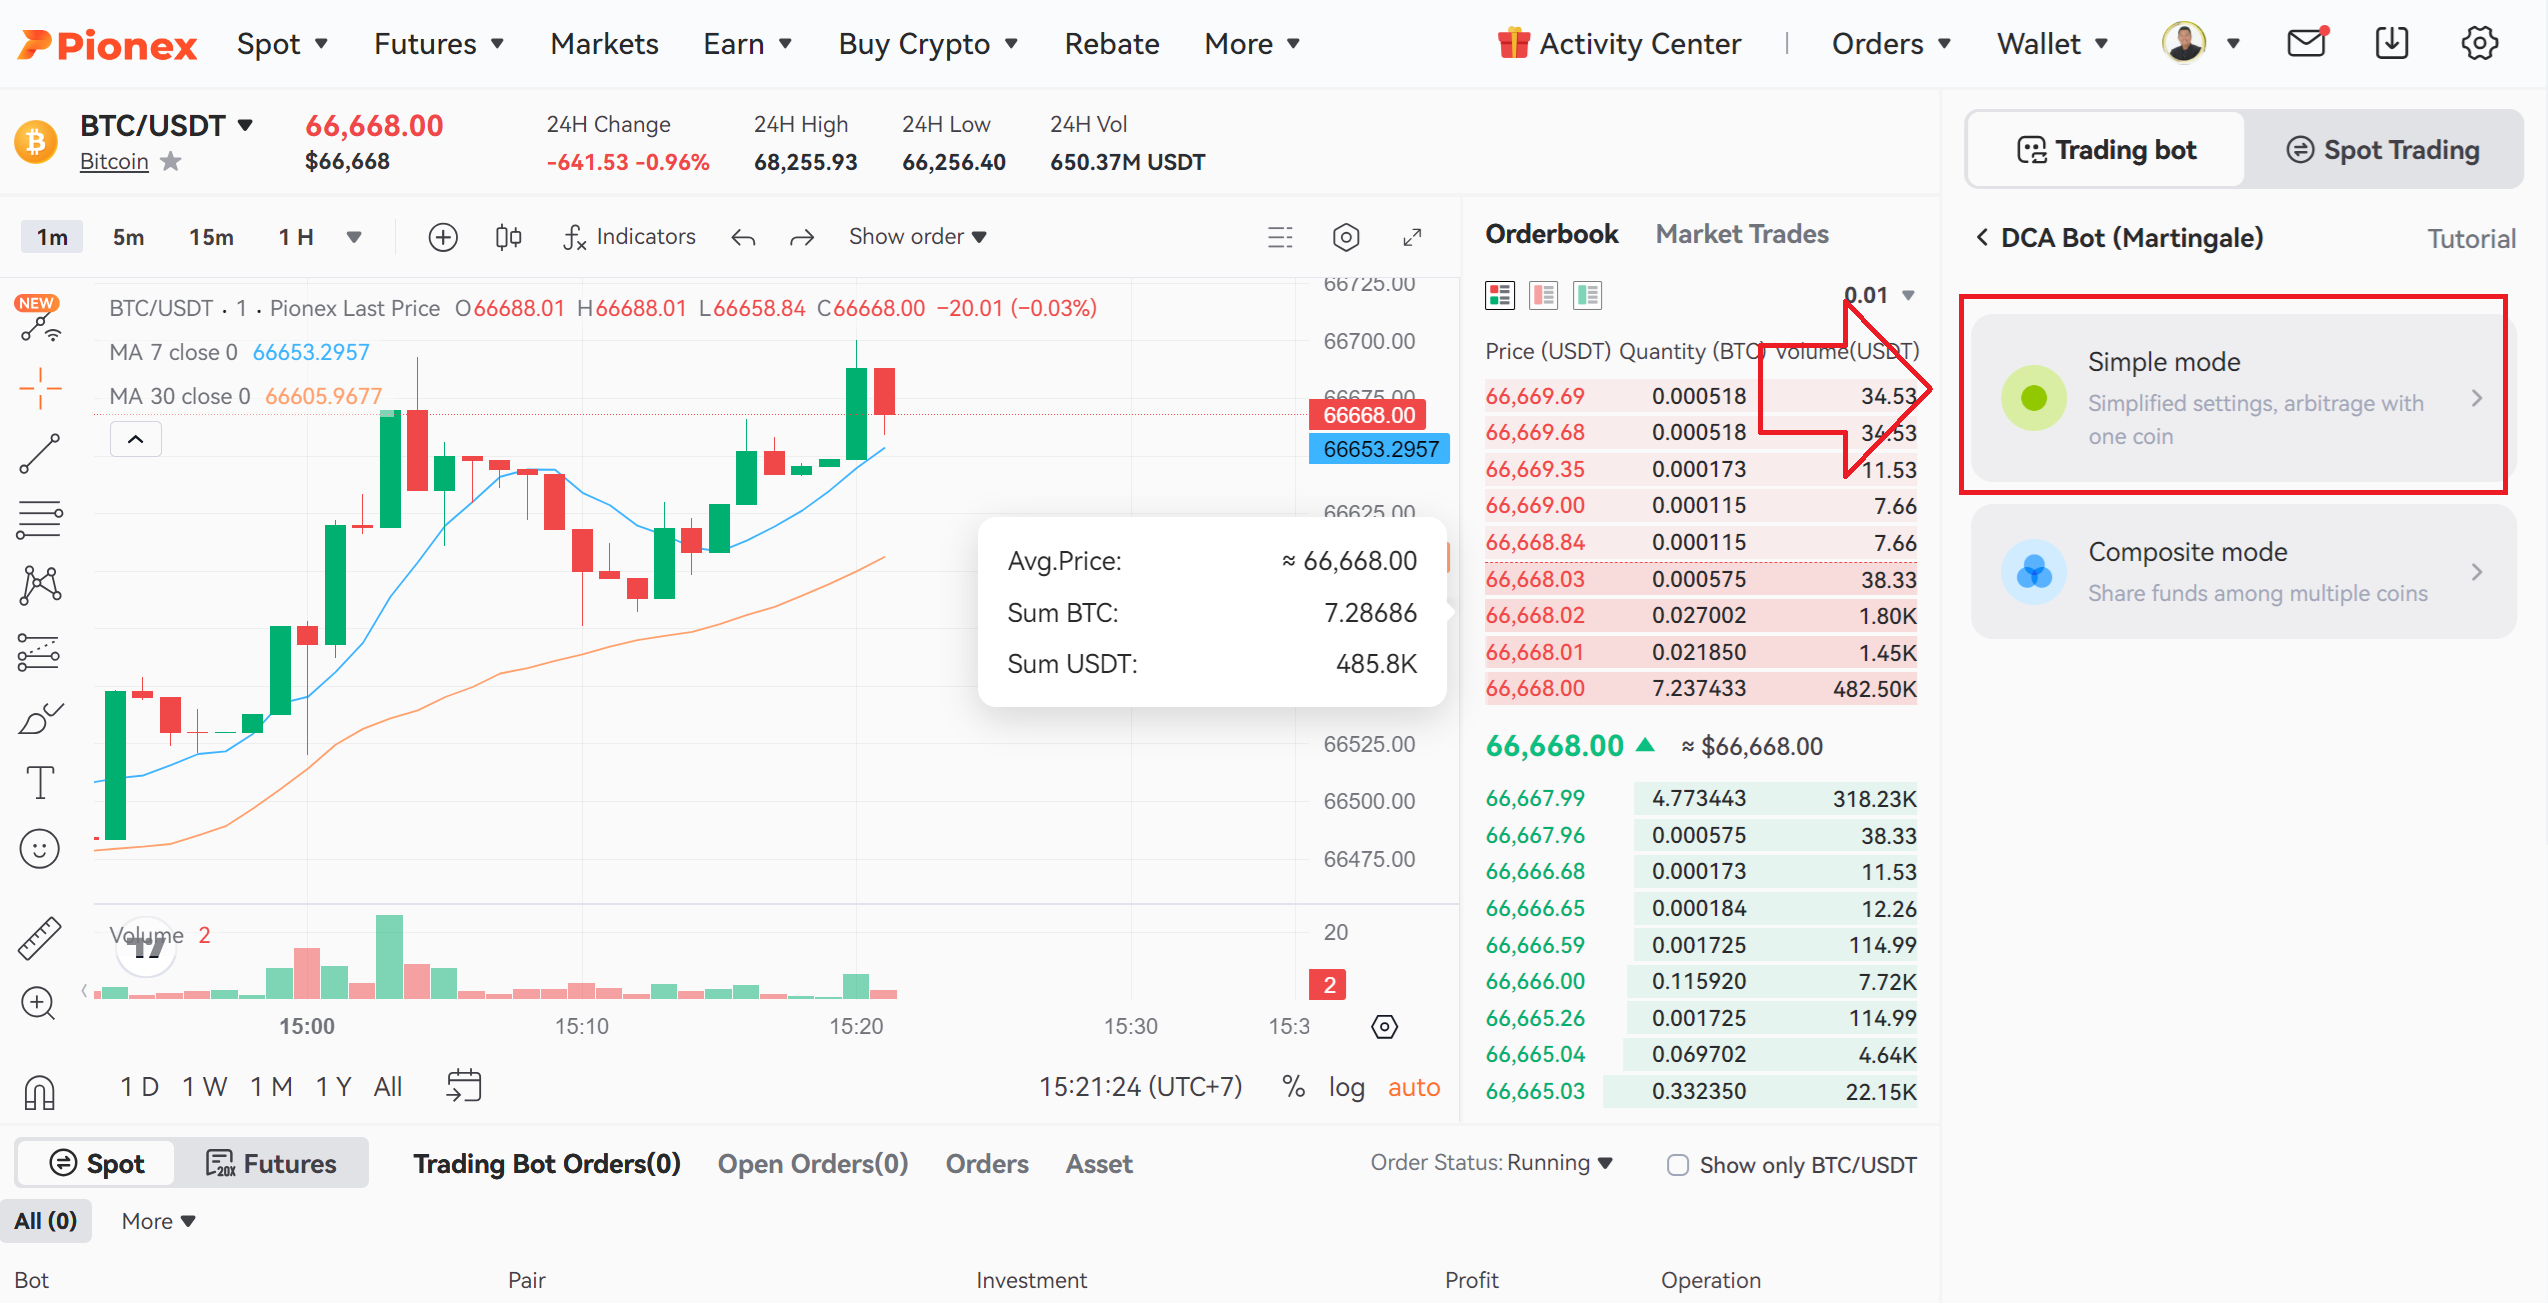This screenshot has height=1303, width=2548.
Task: Select the pattern drawing tool
Action: coord(40,585)
